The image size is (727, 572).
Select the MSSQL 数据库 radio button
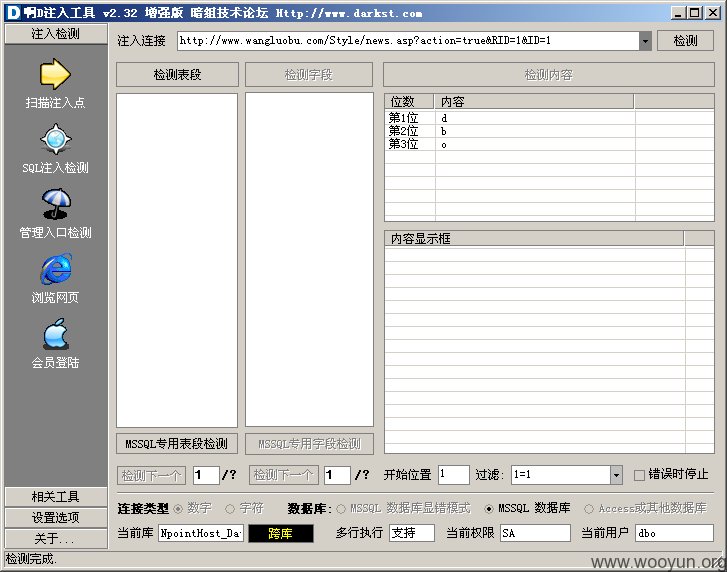(489, 509)
